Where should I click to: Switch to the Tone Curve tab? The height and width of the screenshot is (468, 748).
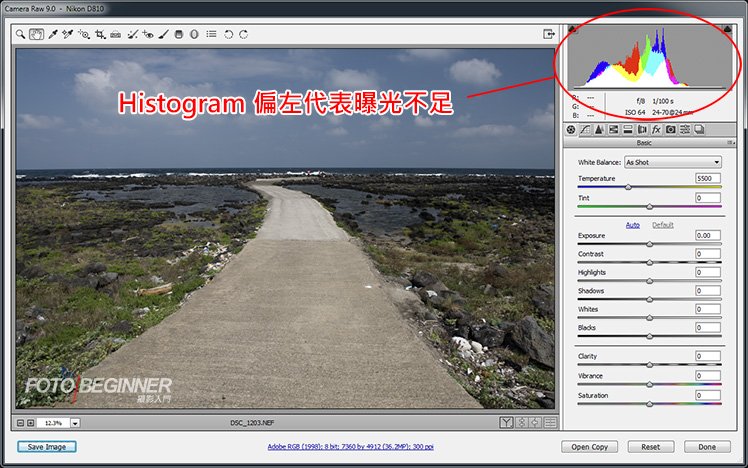(x=585, y=129)
